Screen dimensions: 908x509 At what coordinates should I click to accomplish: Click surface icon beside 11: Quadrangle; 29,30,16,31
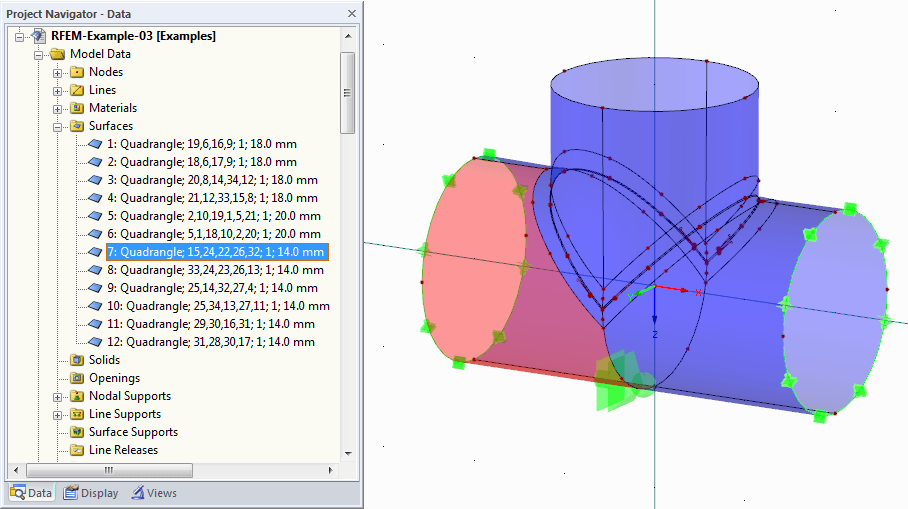pyautogui.click(x=96, y=324)
